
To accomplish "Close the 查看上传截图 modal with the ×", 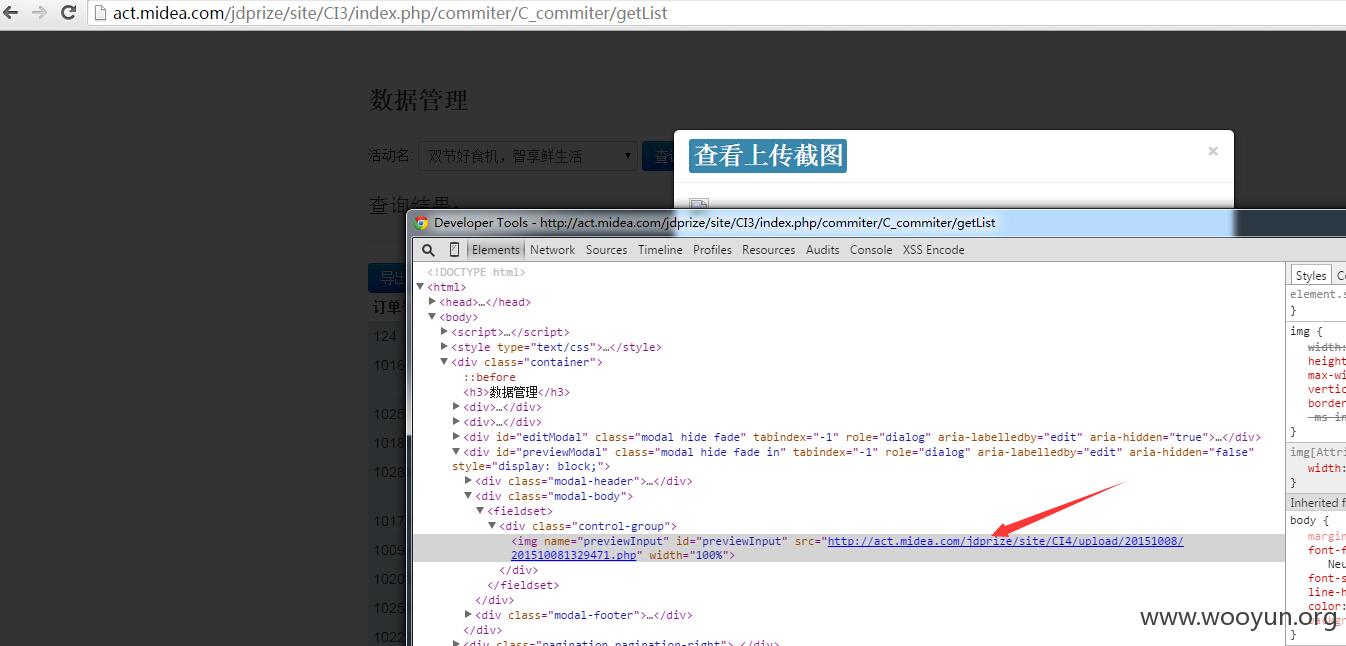I will click(1212, 151).
